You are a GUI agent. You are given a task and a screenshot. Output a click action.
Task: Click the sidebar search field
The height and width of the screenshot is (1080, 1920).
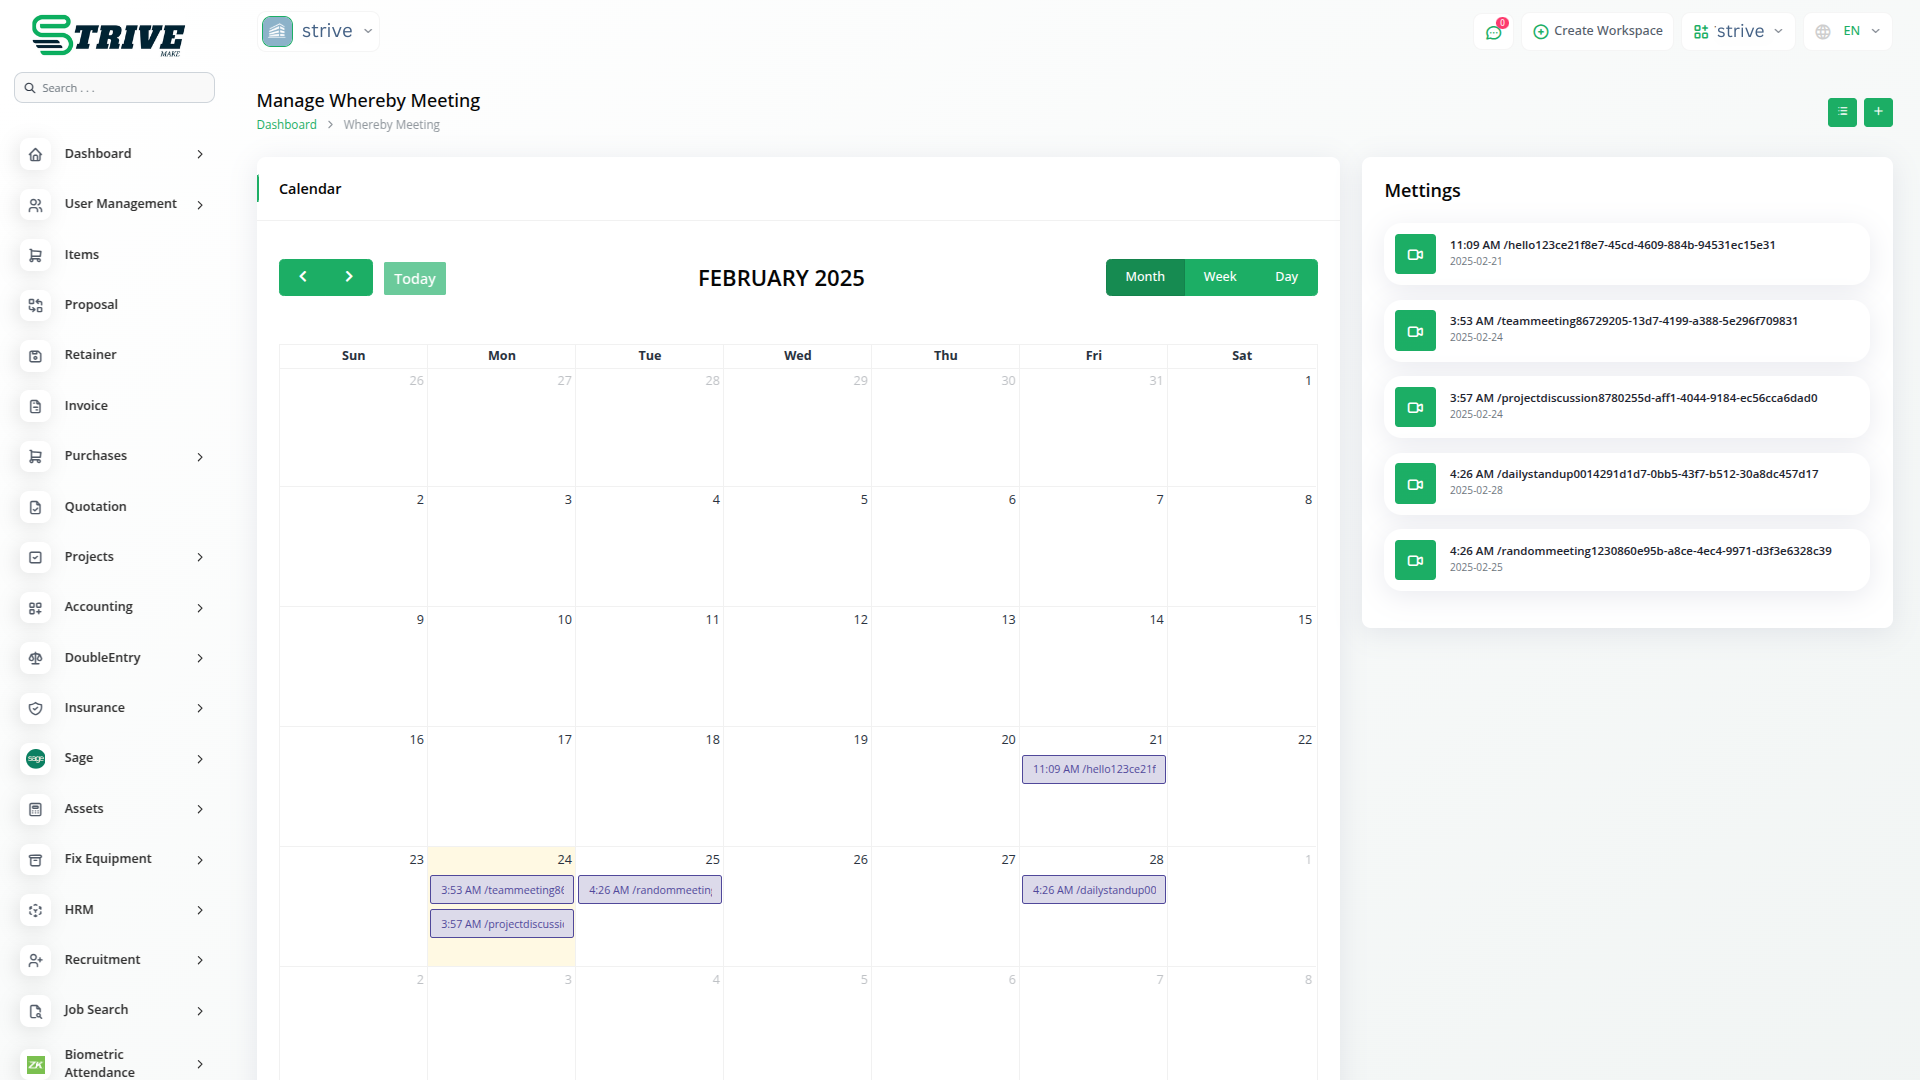click(115, 88)
